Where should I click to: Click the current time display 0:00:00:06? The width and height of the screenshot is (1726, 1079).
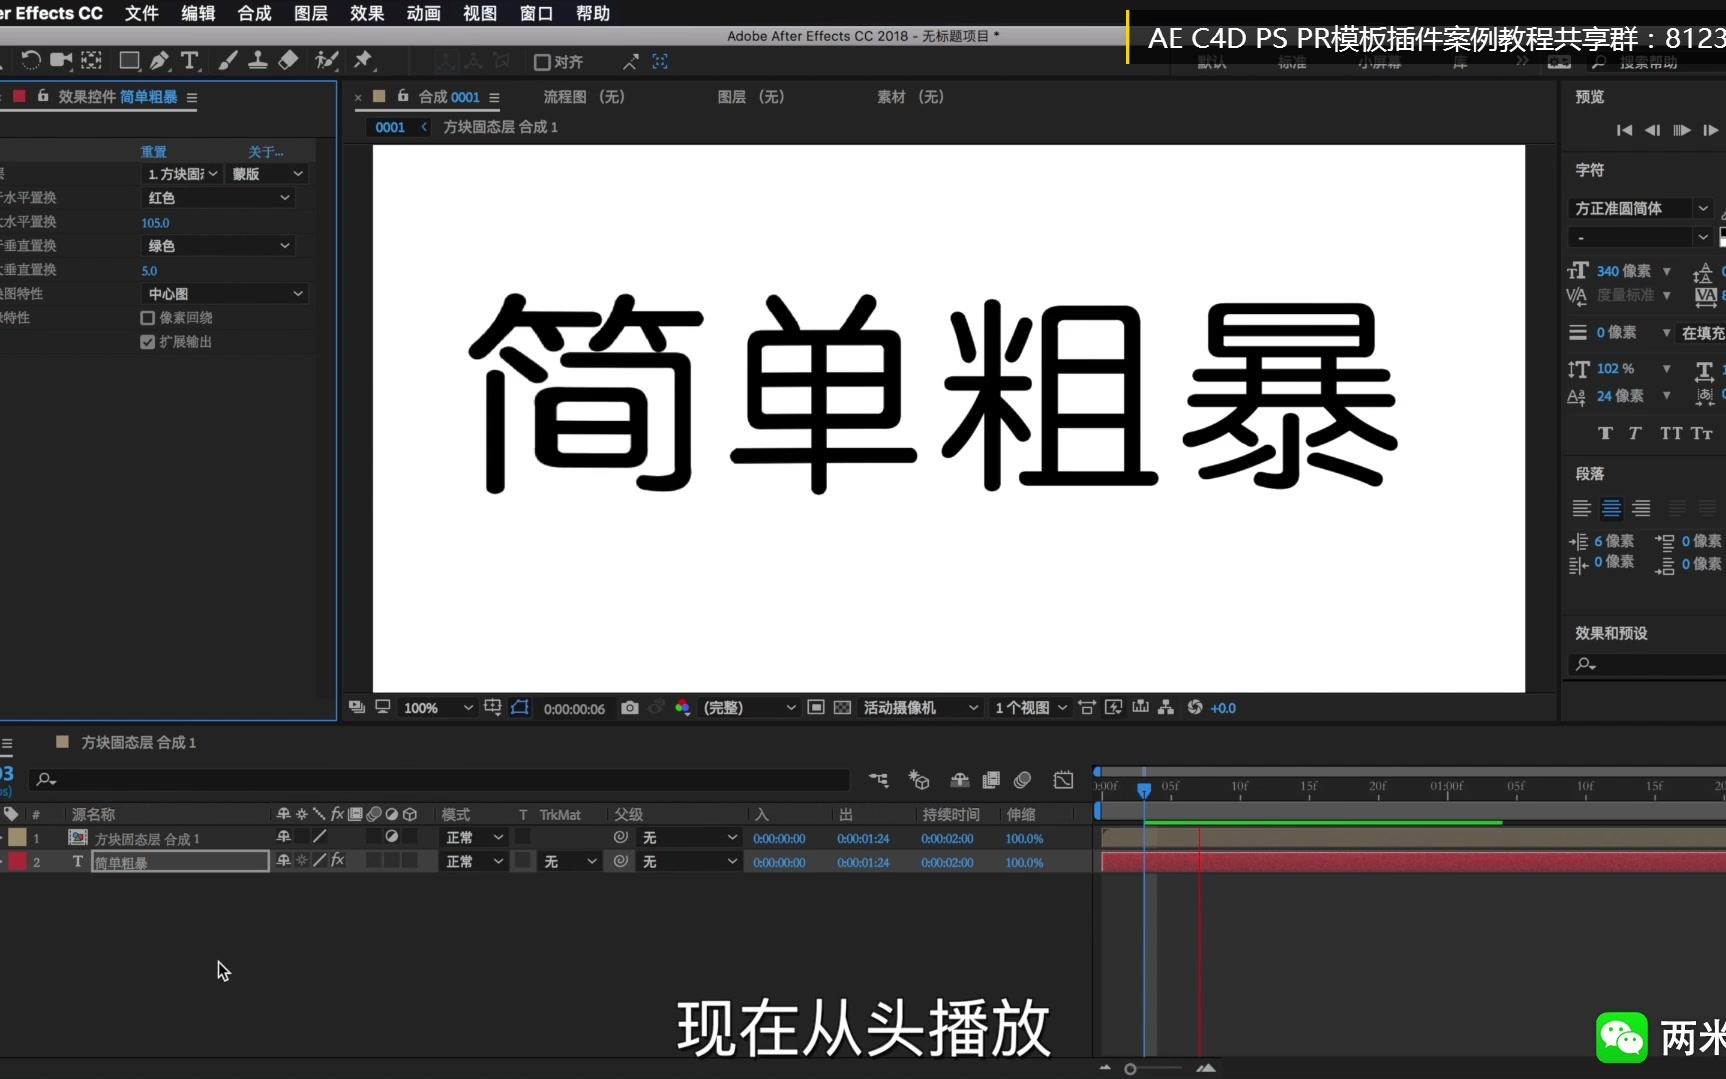click(x=574, y=708)
